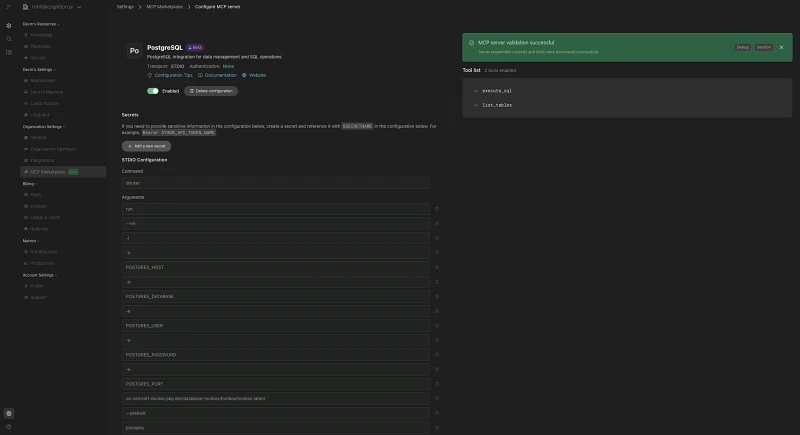Click Add a new secret button
Viewport: 800px width, 435px height.
tap(146, 146)
